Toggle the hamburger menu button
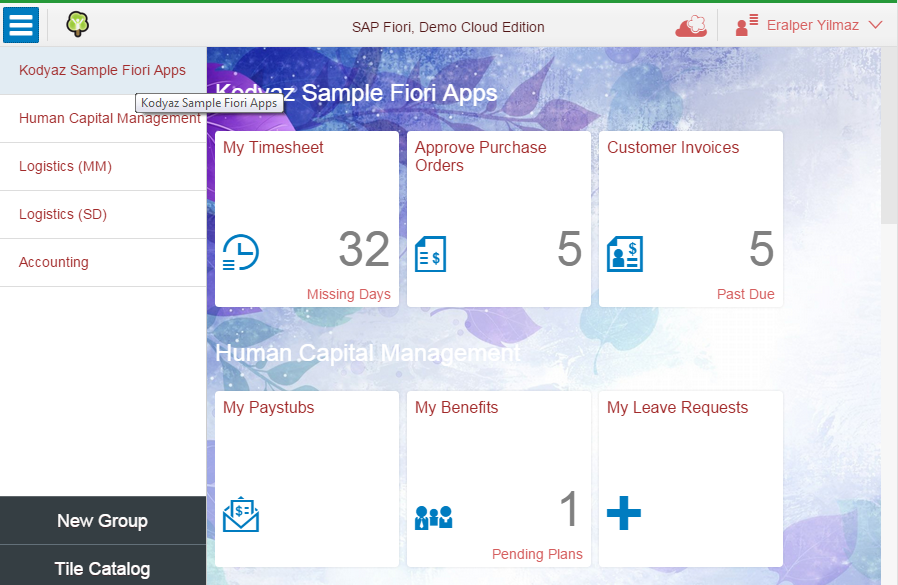This screenshot has height=585, width=898. (21, 25)
